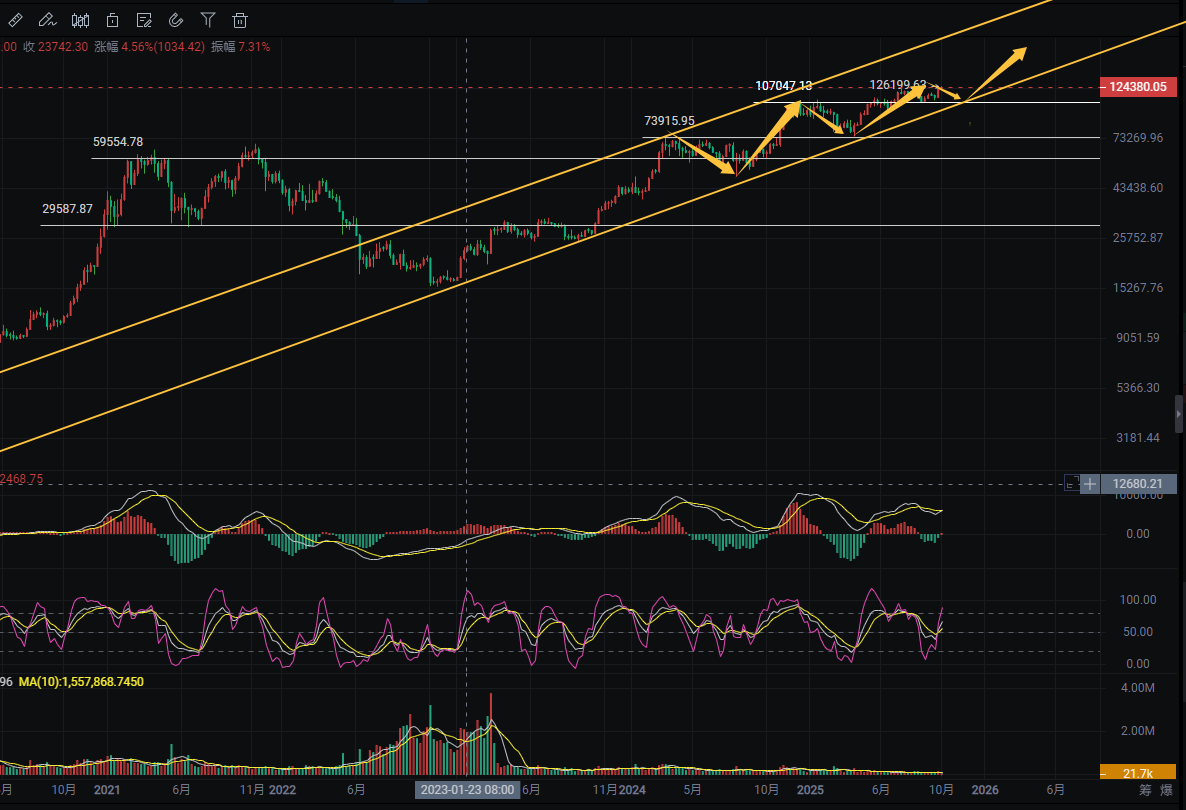Click the orange 21.7k volume tag
The width and height of the screenshot is (1186, 810).
coord(1138,773)
